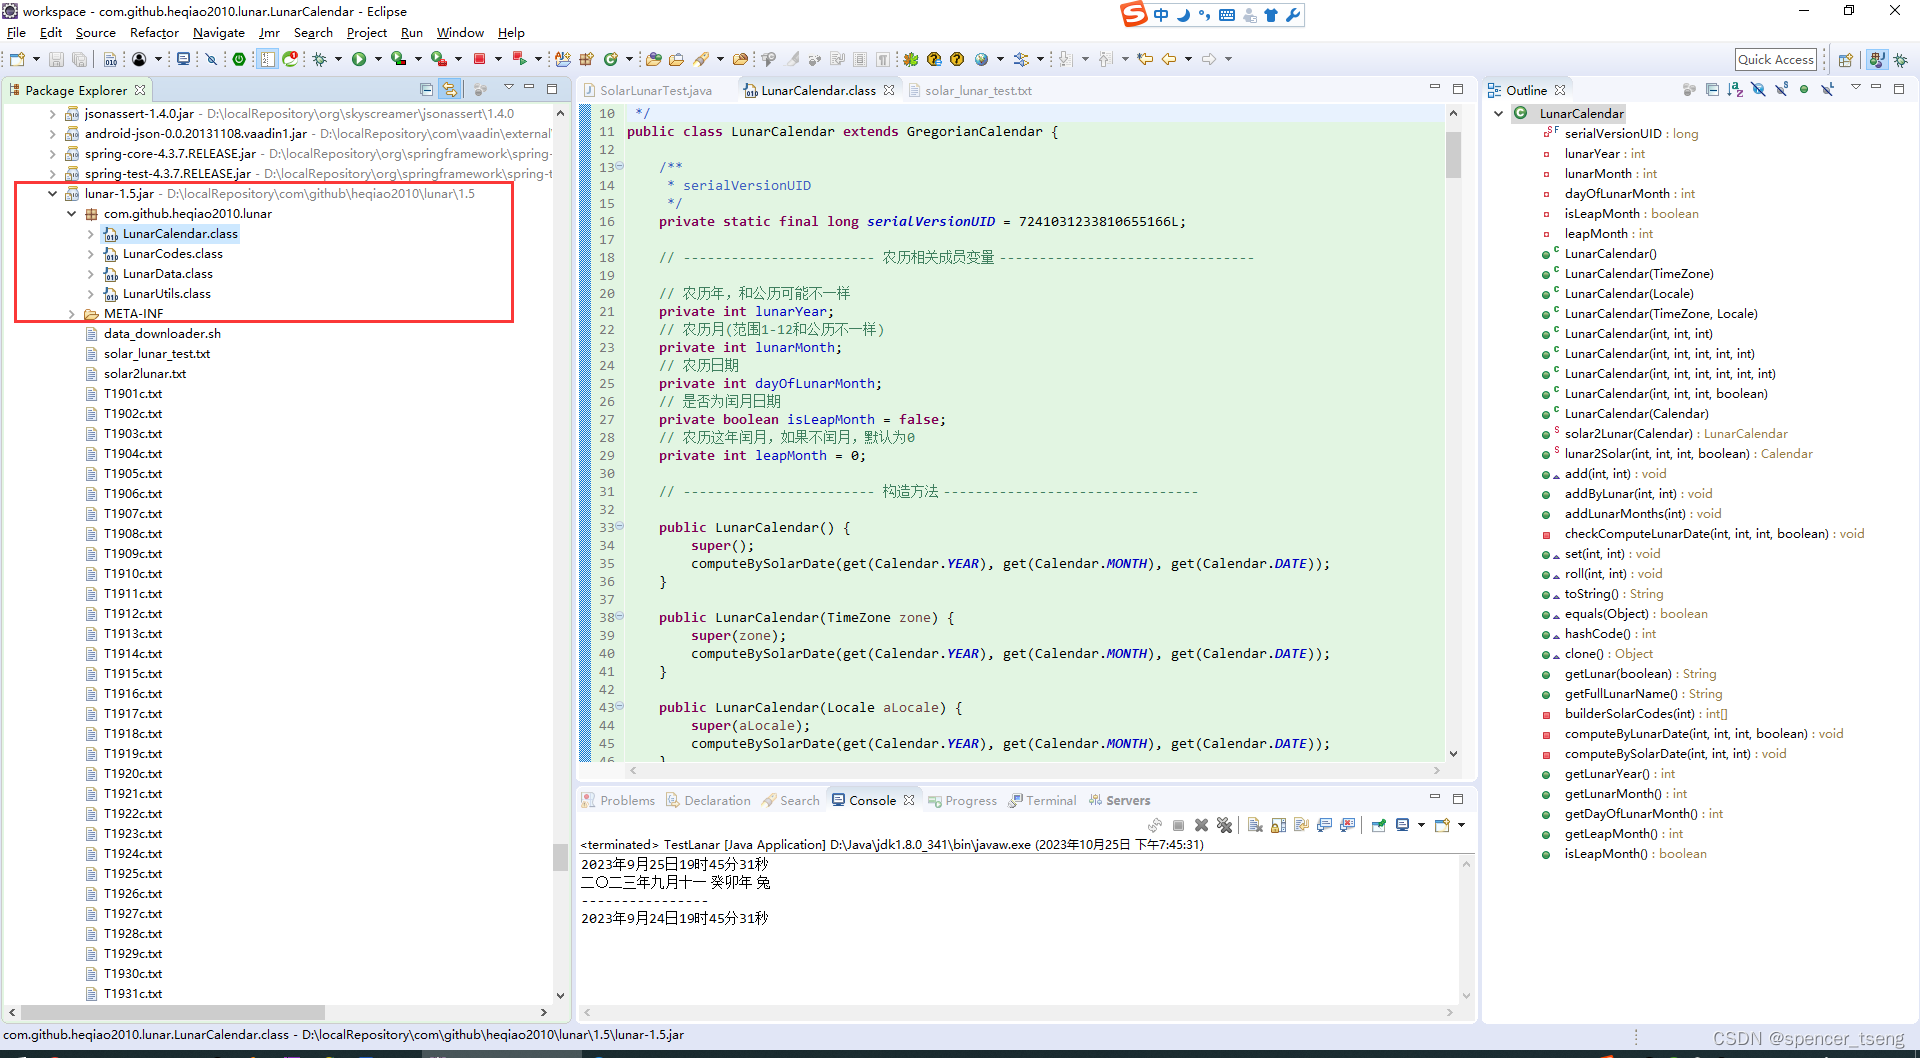
Task: Toggle Hide Non-Public Members green dot
Action: [x=1804, y=89]
